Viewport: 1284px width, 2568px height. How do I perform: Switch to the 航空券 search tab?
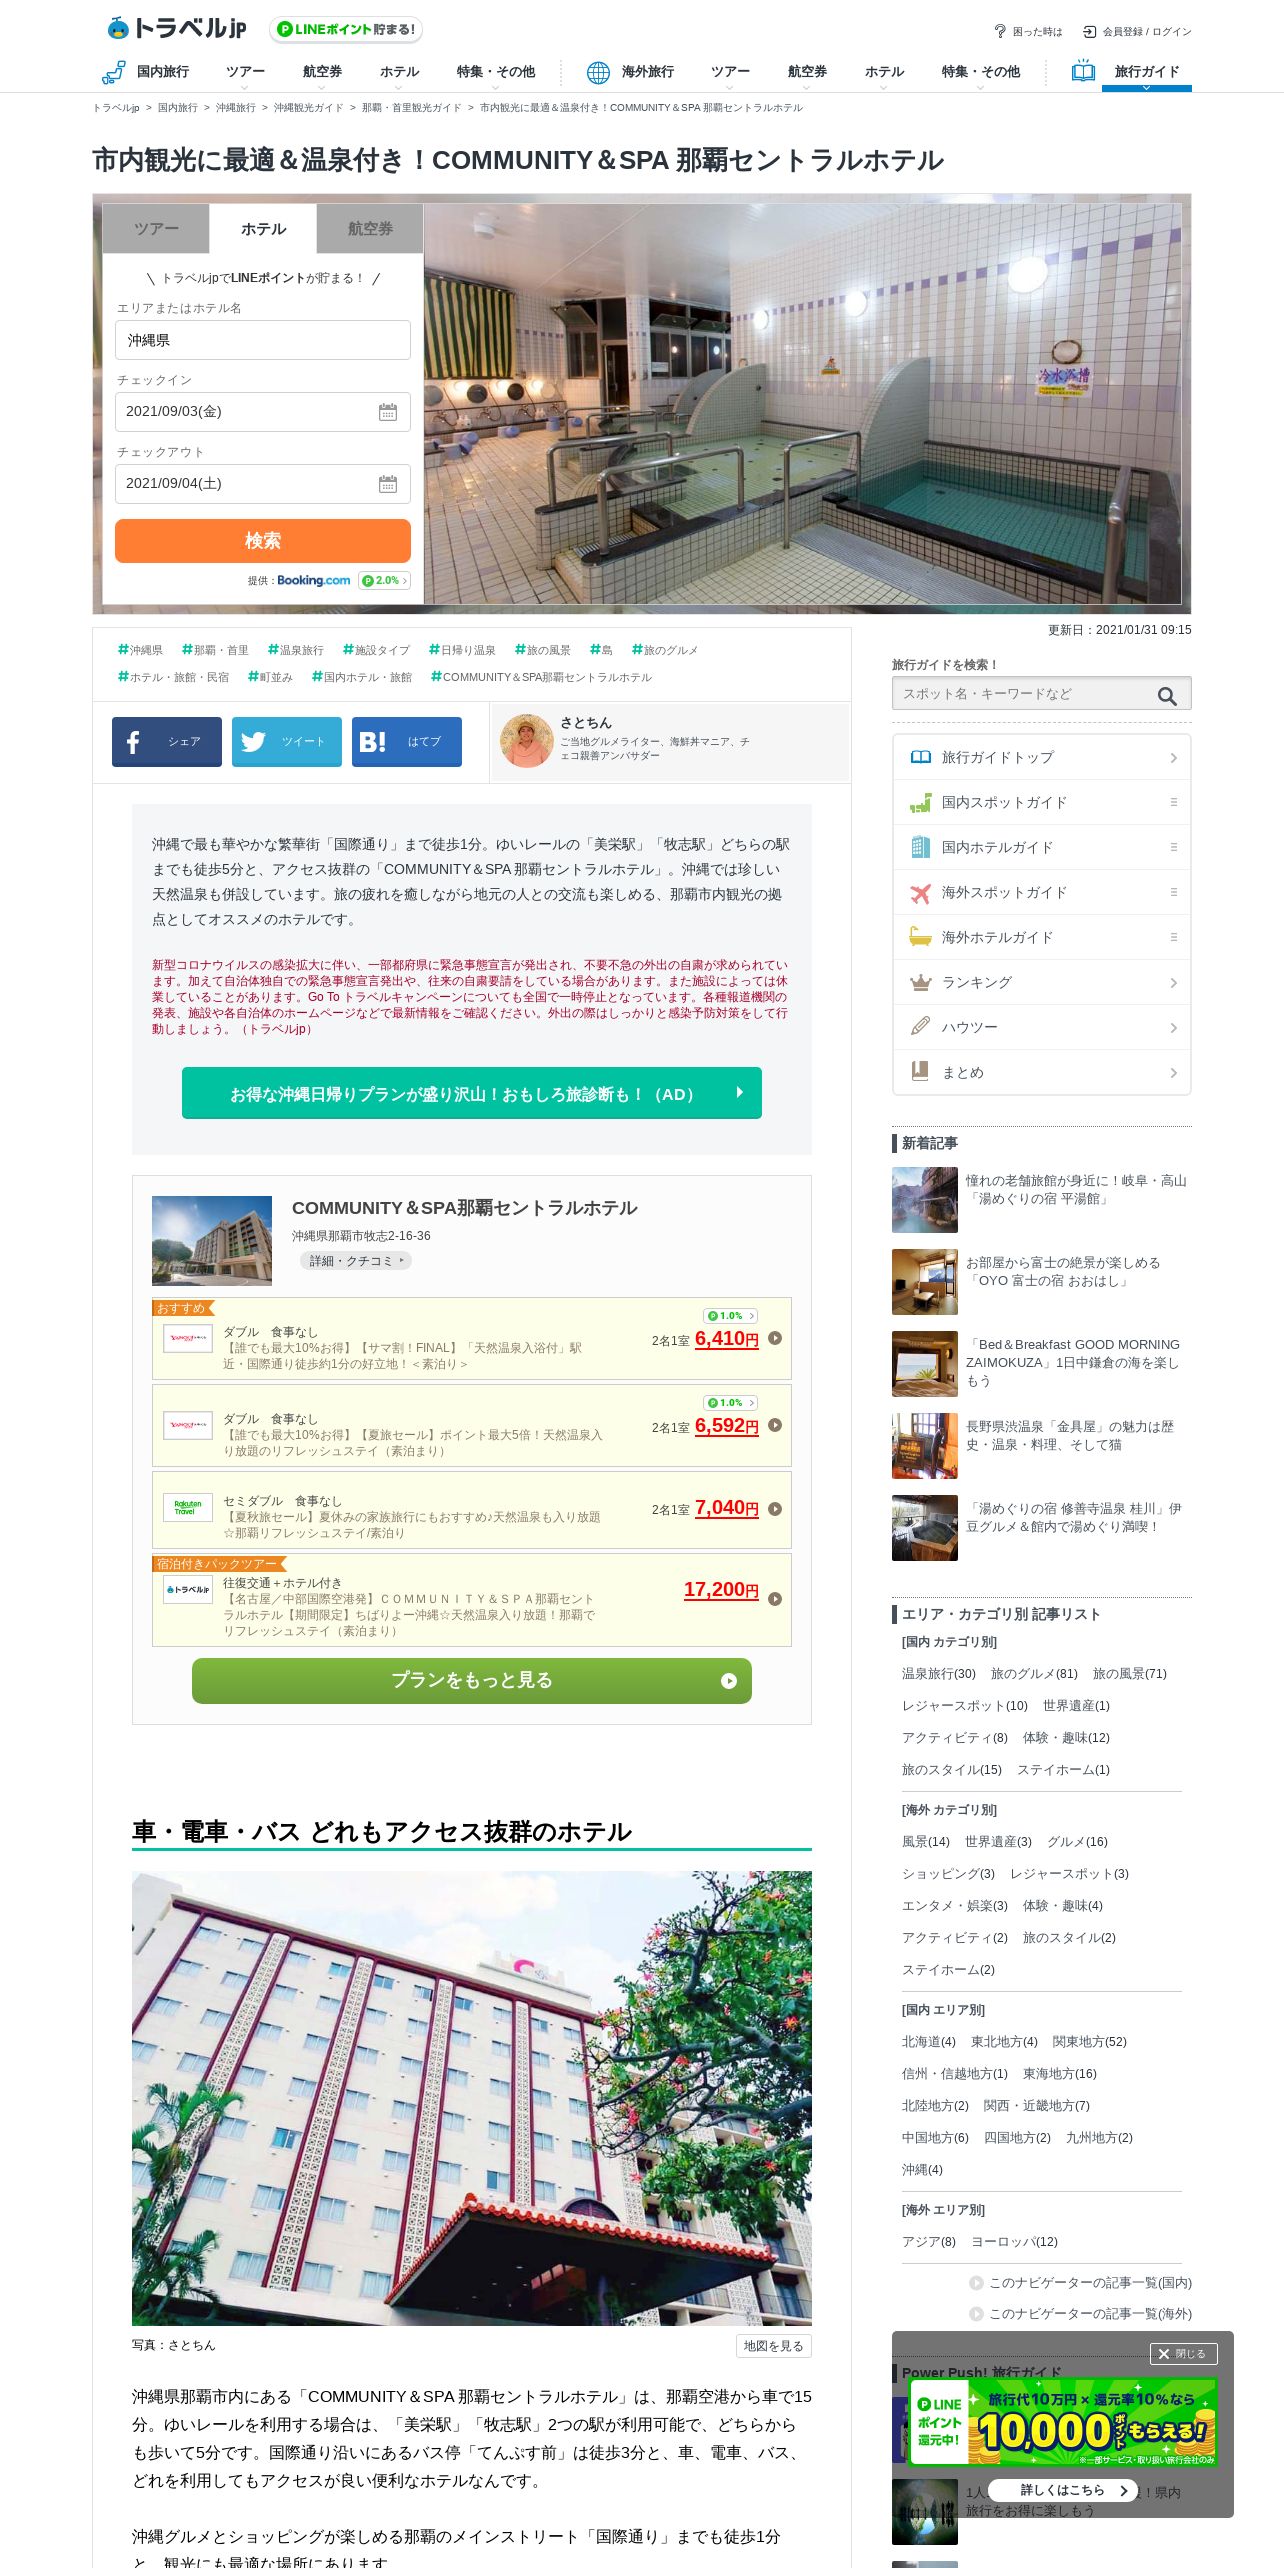[x=370, y=229]
